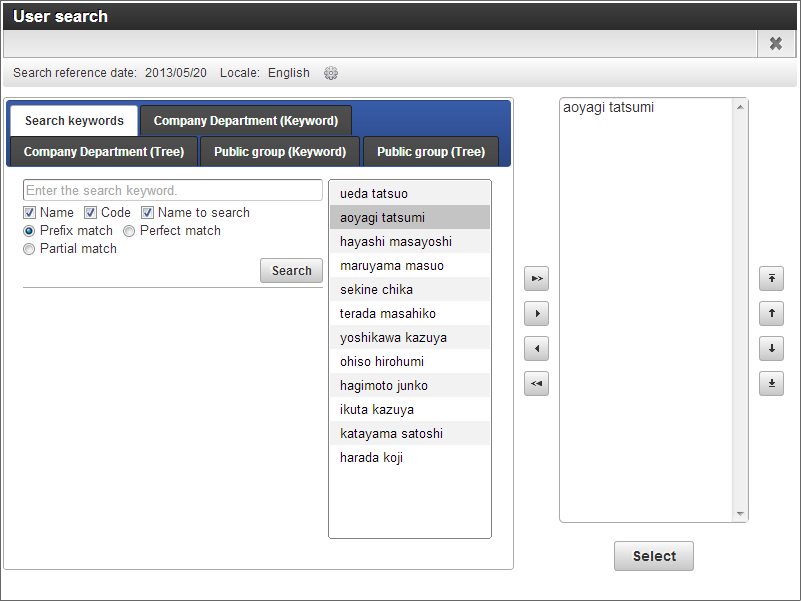
Task: Select the Prefix match radio button
Action: tap(29, 231)
